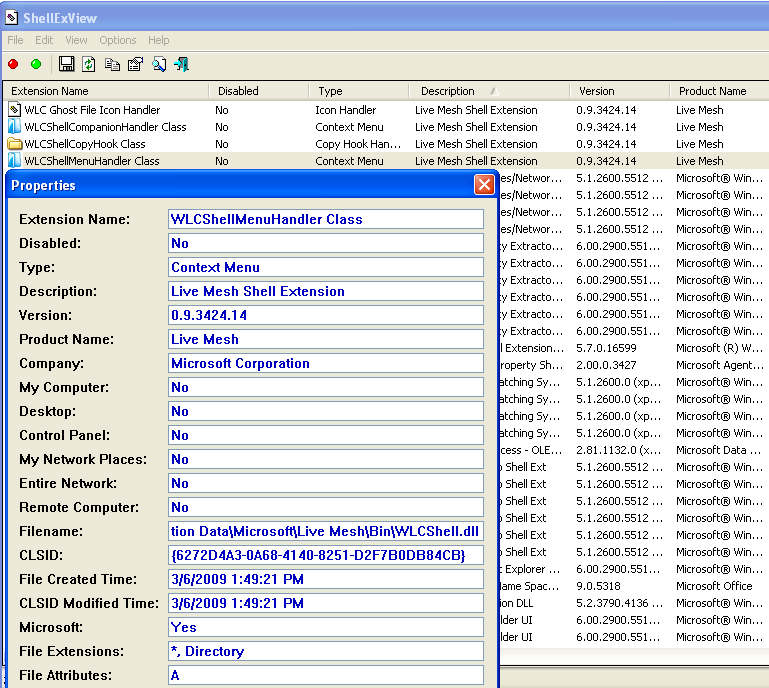The width and height of the screenshot is (769, 688).
Task: Click the Exit toolbar icon
Action: [x=181, y=64]
